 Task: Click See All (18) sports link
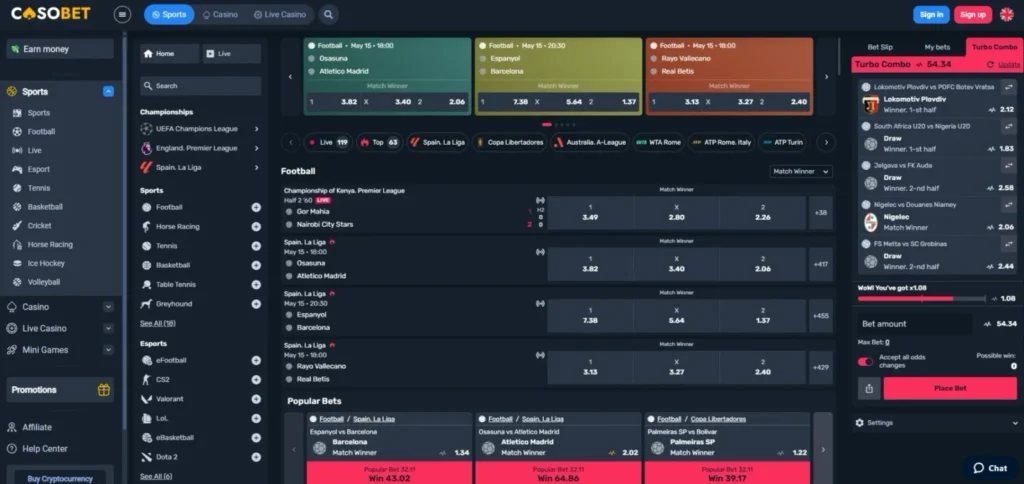[x=157, y=323]
